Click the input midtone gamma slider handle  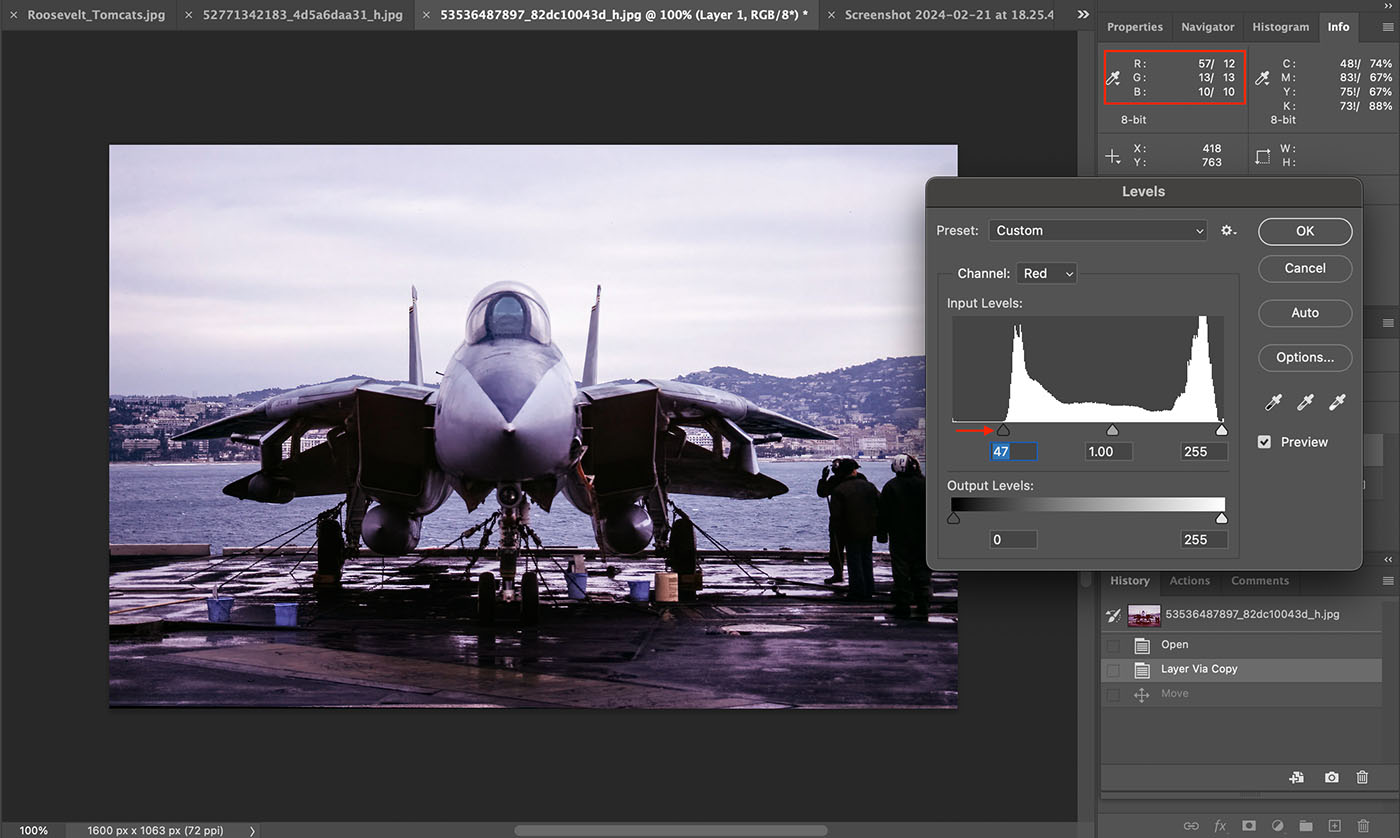tap(1112, 430)
